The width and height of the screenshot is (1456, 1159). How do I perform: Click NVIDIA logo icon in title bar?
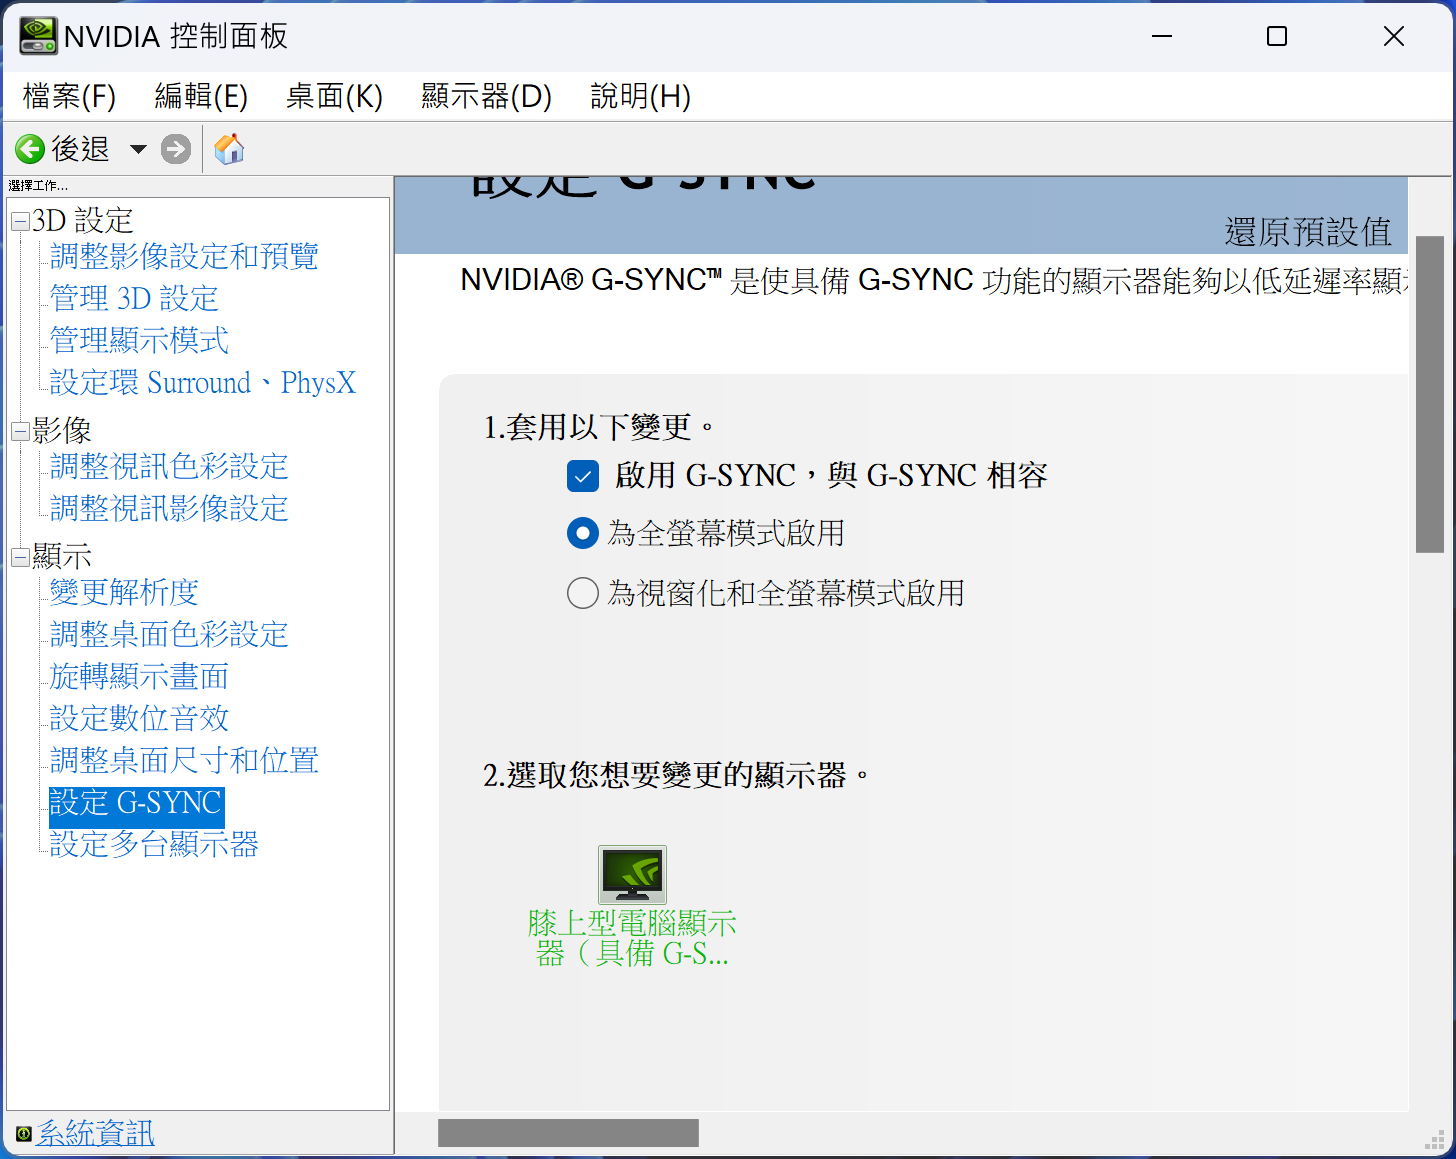click(38, 36)
